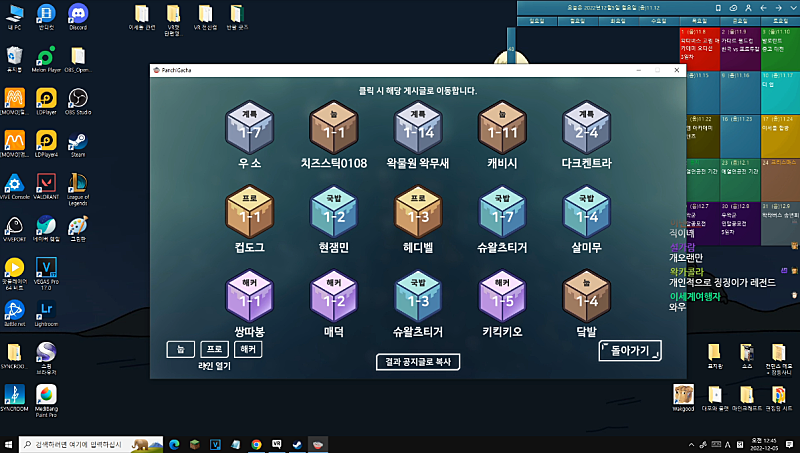Click the calendar widget phone icon
Screen dimensions: 800x453
[718, 8]
